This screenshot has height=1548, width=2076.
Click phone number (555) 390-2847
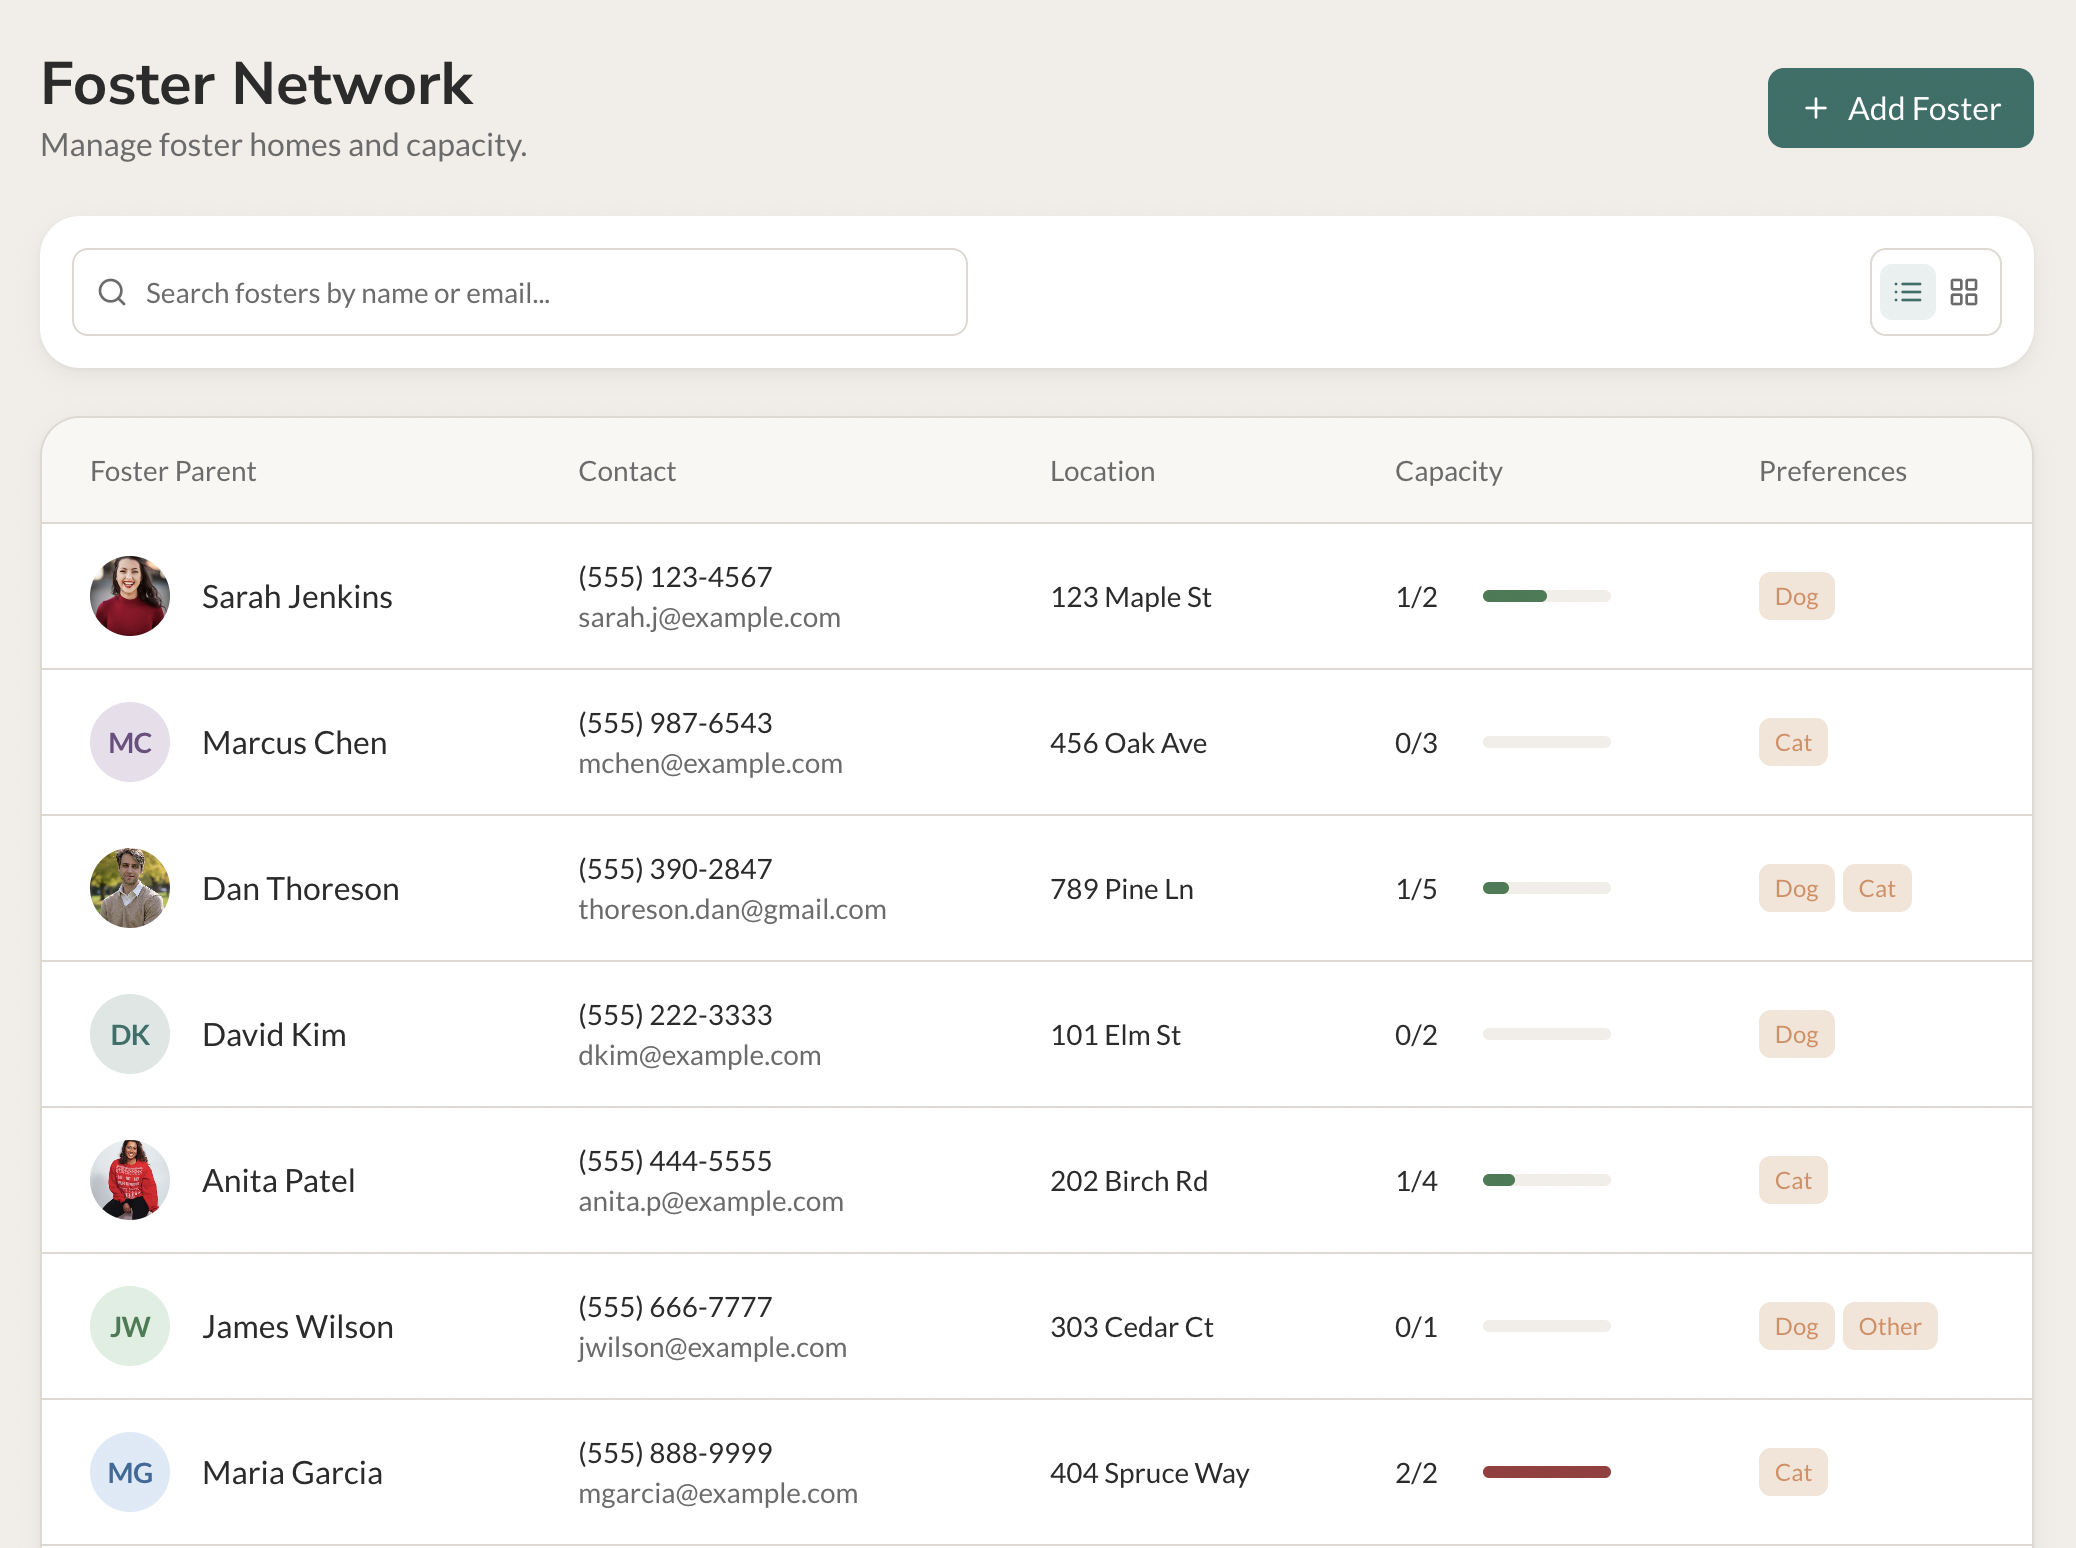pos(675,869)
